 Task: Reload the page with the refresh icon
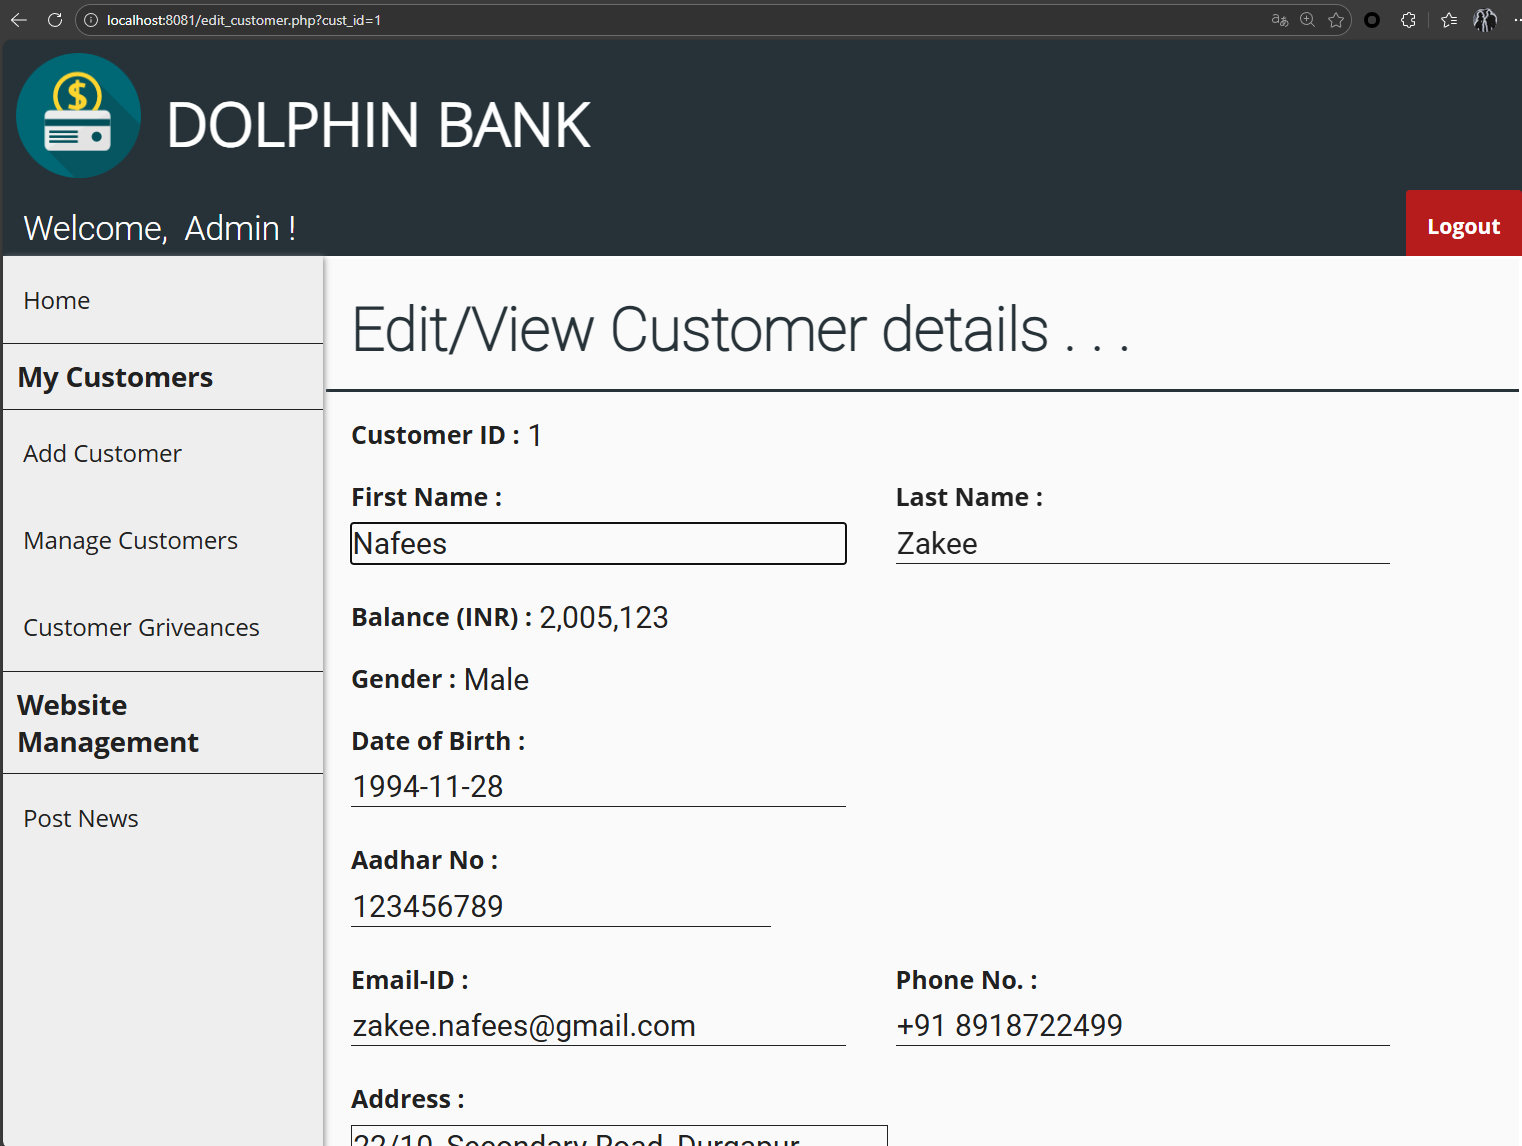[55, 20]
